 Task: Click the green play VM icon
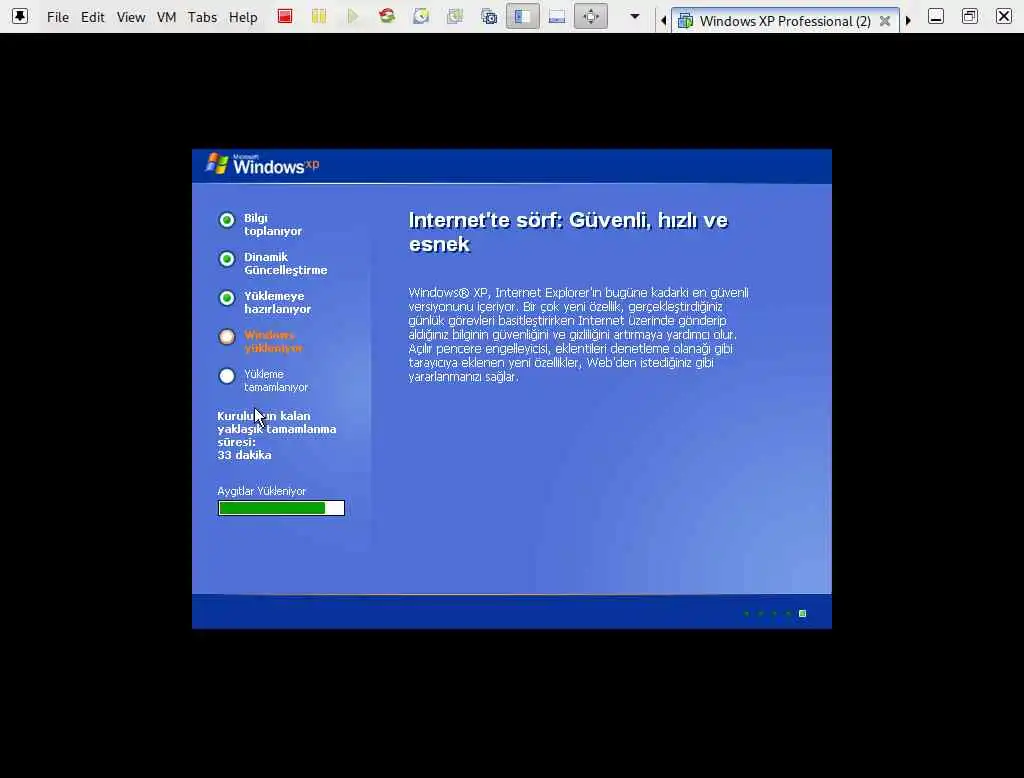353,16
